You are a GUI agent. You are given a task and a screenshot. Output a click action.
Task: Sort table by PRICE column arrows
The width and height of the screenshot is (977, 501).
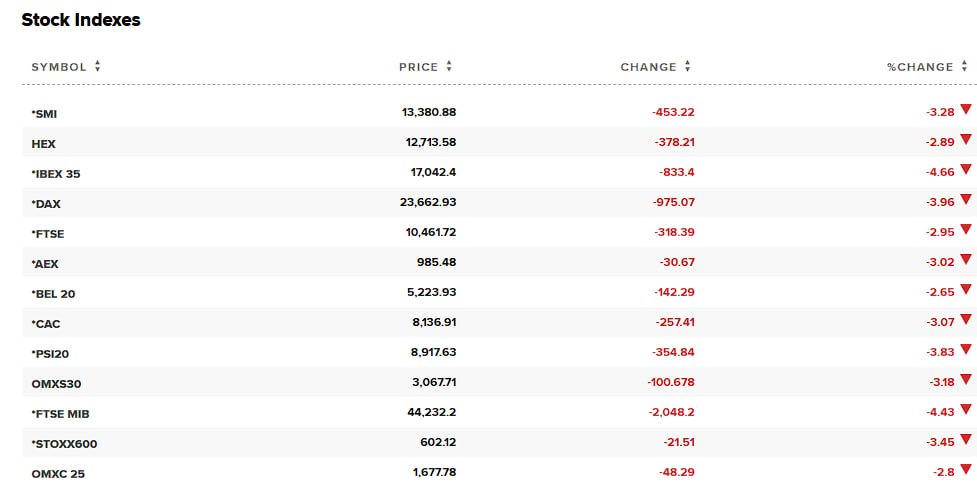(449, 66)
